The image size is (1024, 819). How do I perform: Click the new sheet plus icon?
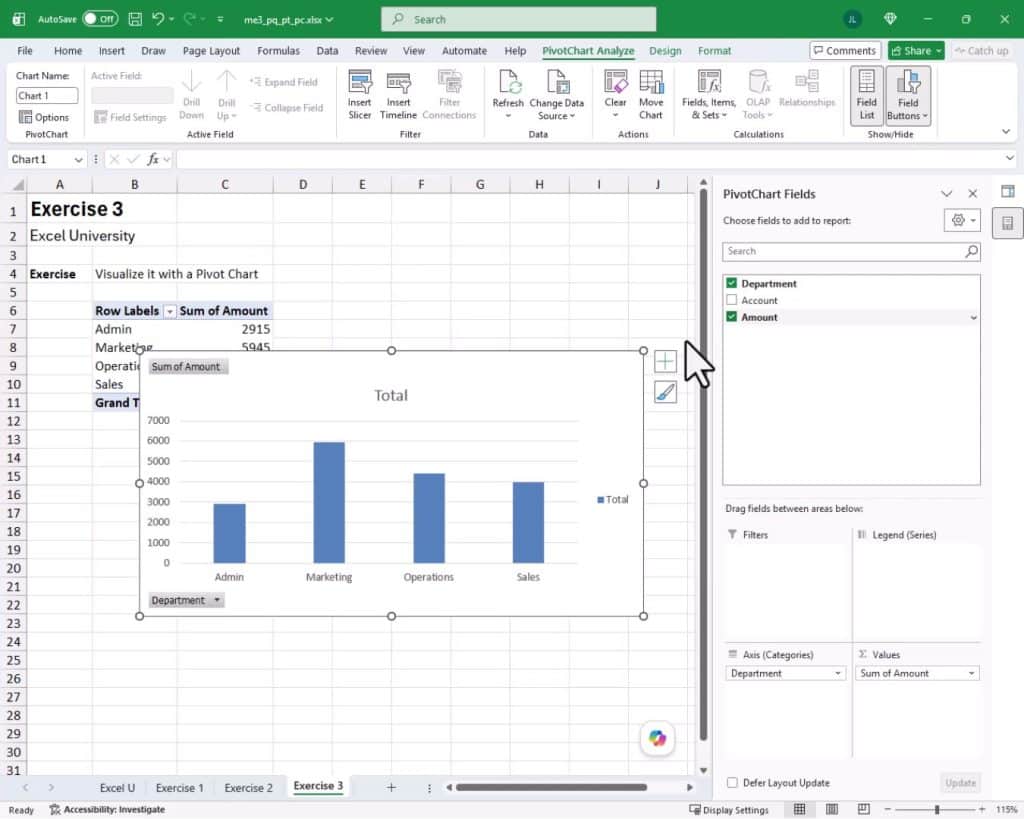pyautogui.click(x=391, y=788)
